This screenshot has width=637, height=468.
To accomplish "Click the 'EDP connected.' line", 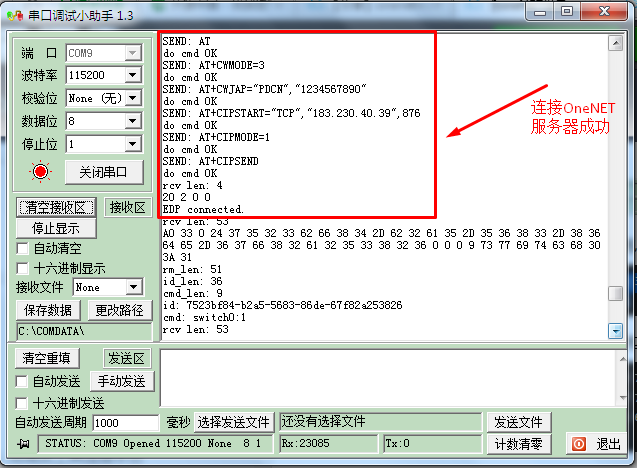I will pyautogui.click(x=203, y=210).
